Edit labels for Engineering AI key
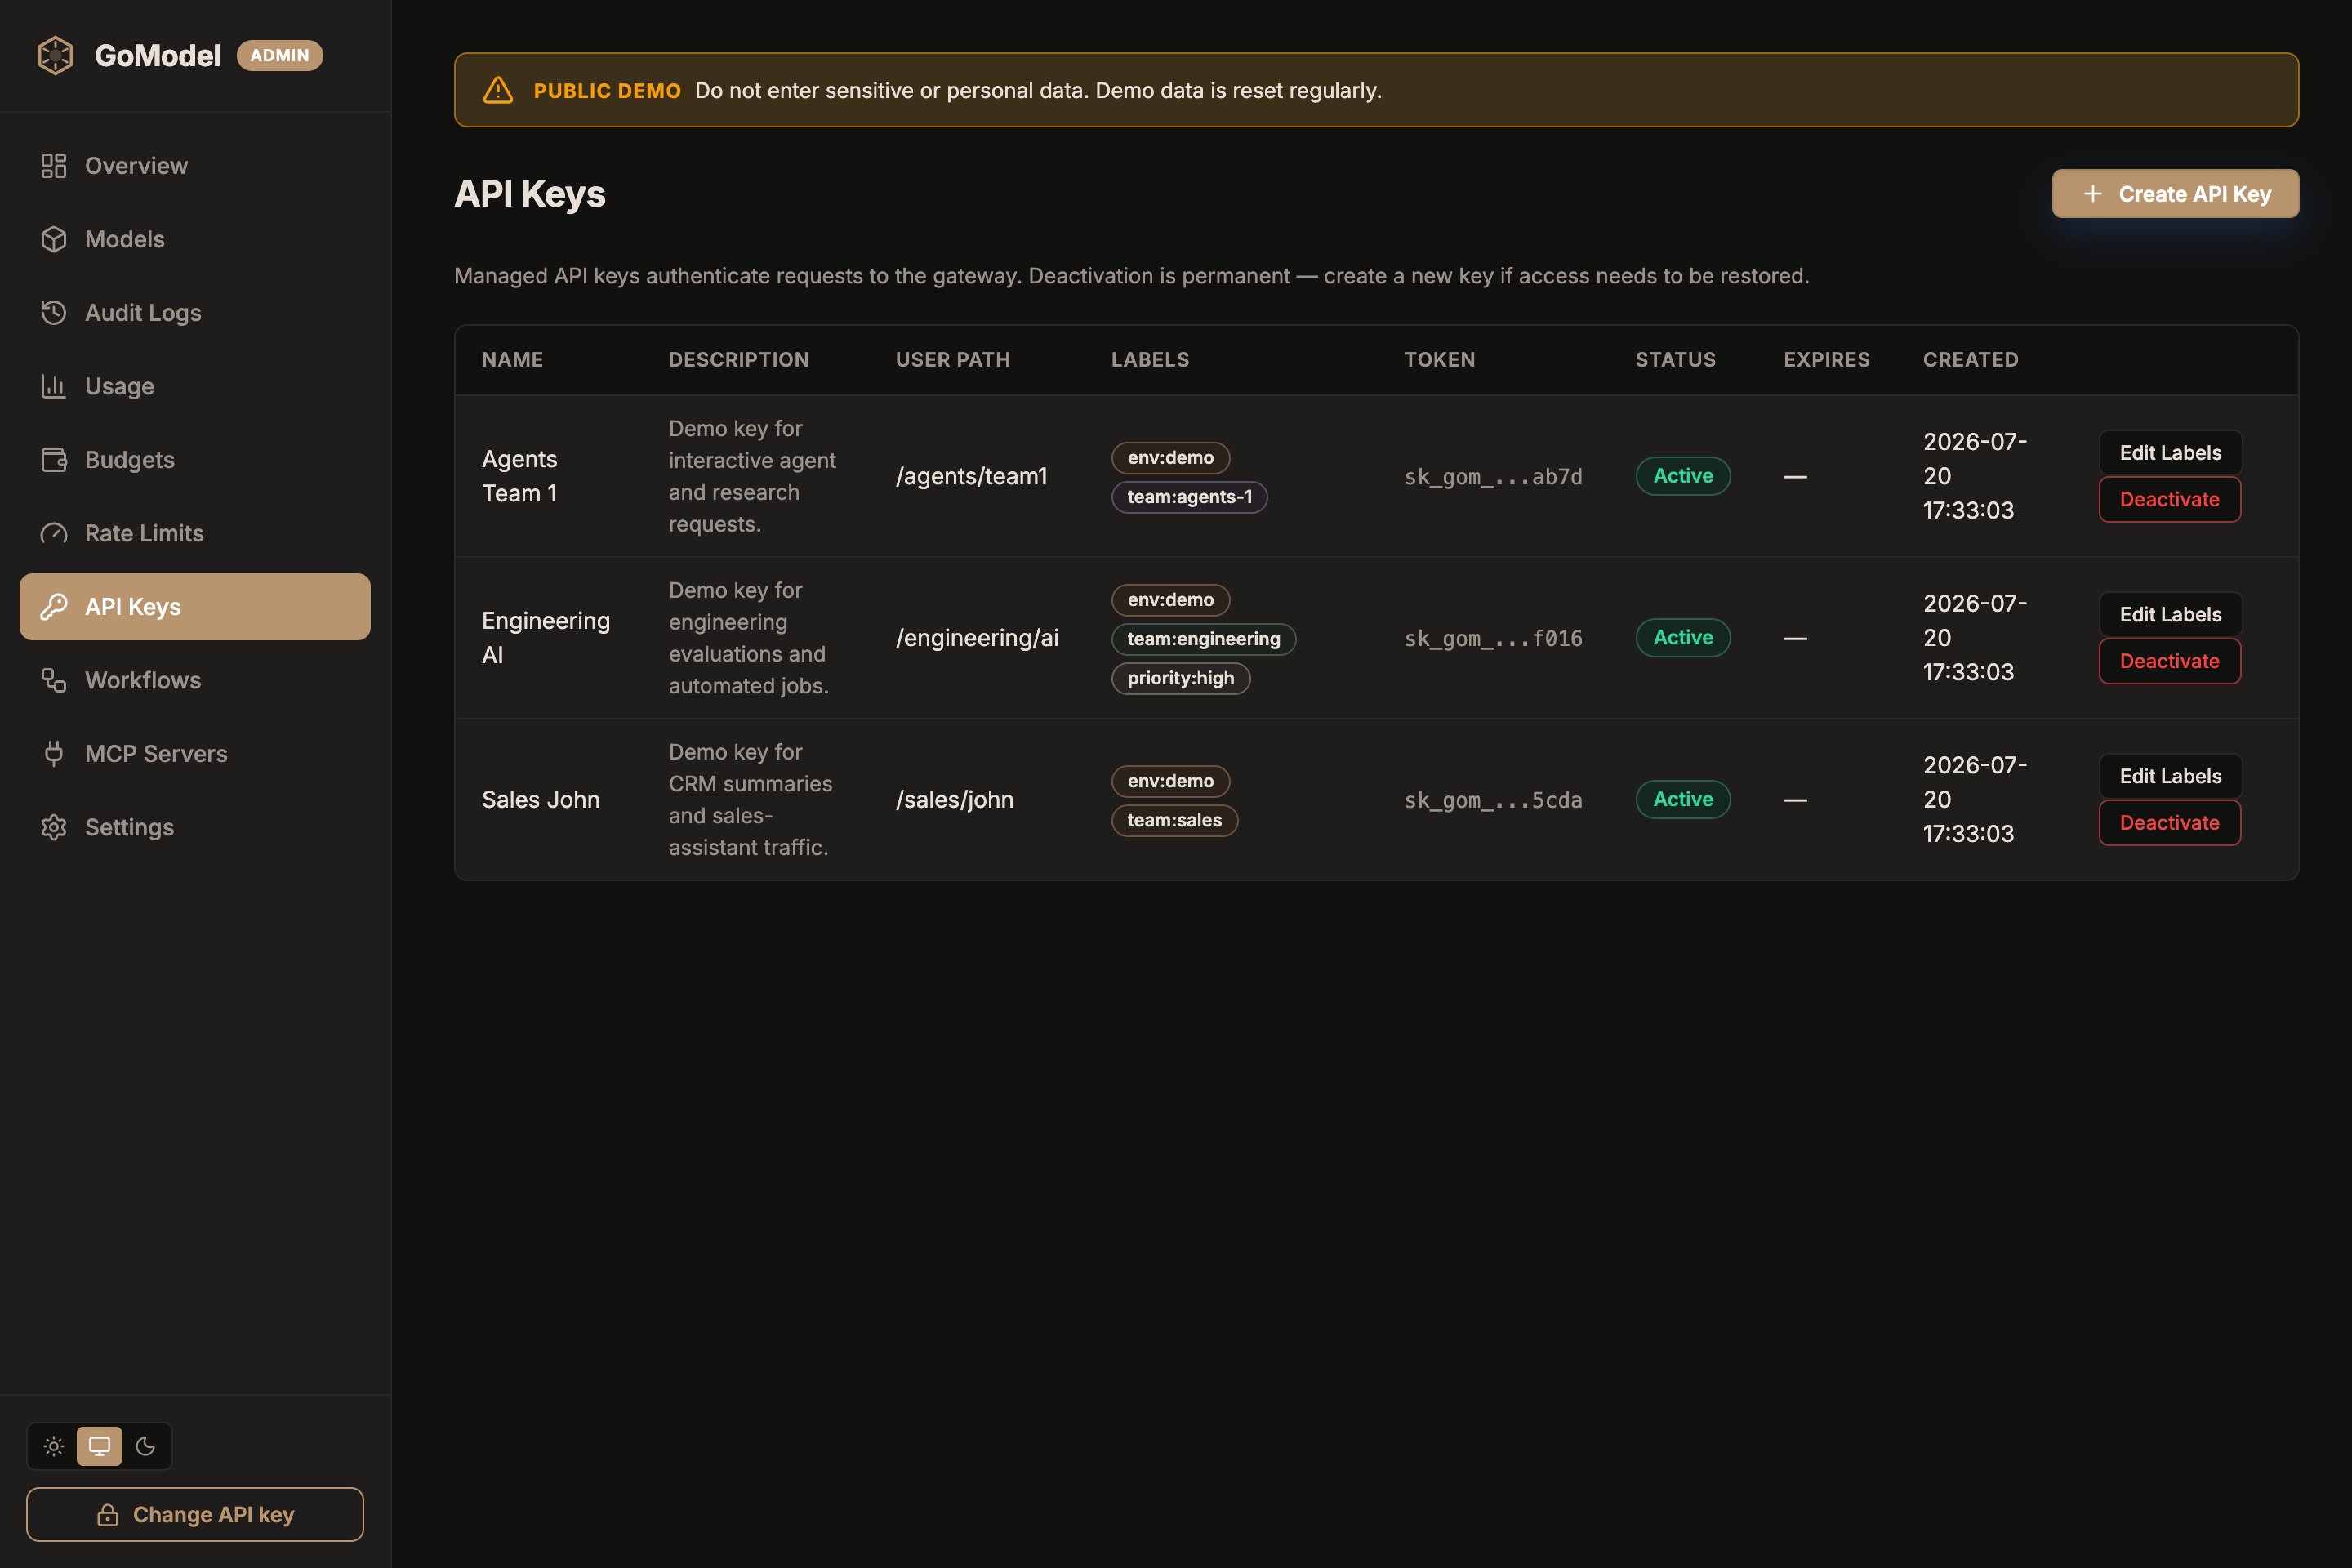Screen dimensions: 2352x1568 [2170, 614]
